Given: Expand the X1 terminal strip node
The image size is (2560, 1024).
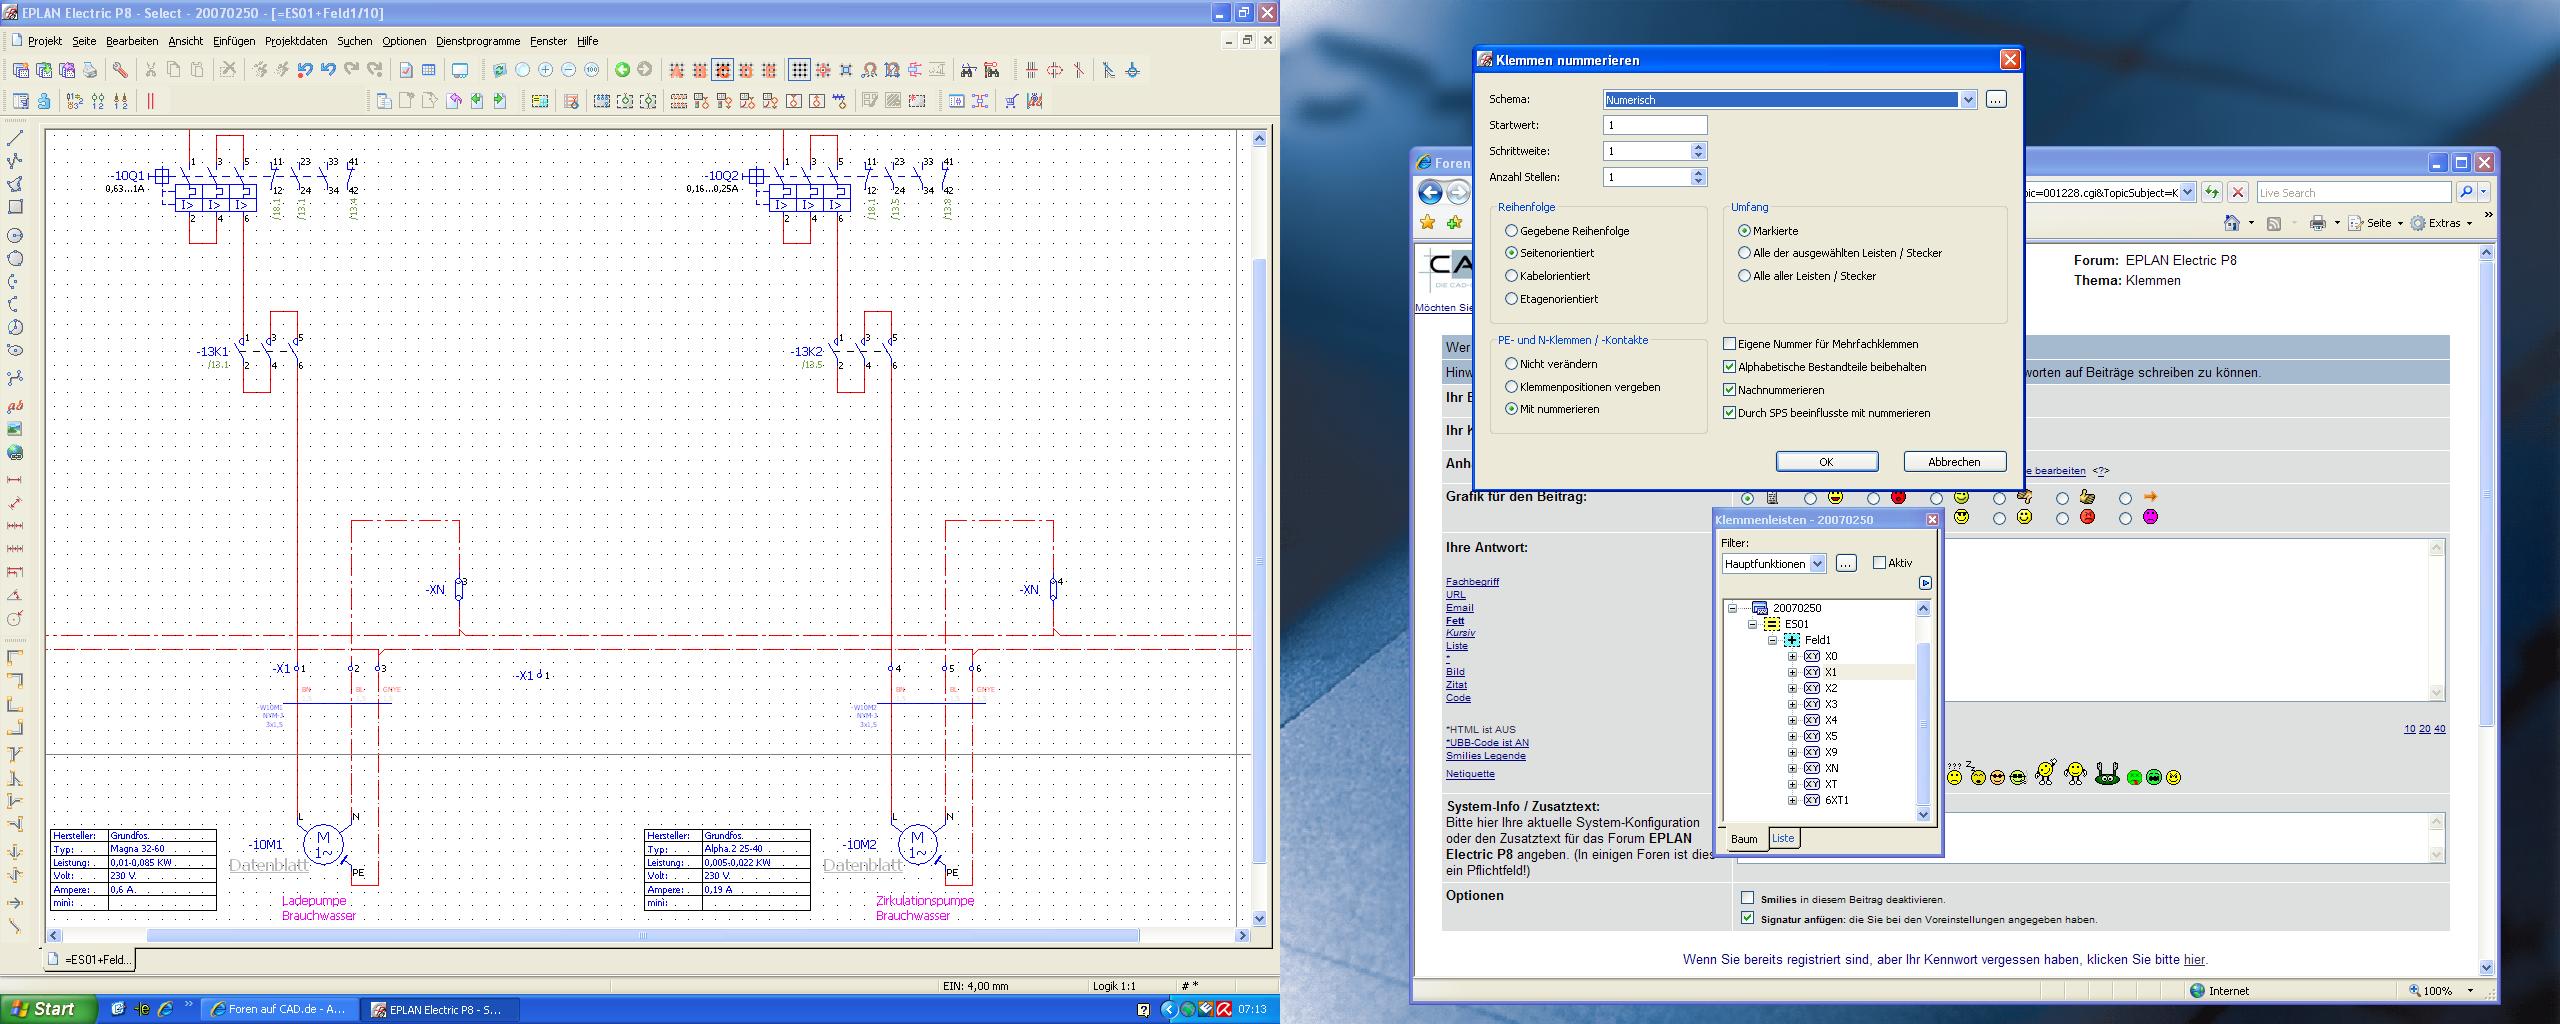Looking at the screenshot, I should coord(1792,673).
